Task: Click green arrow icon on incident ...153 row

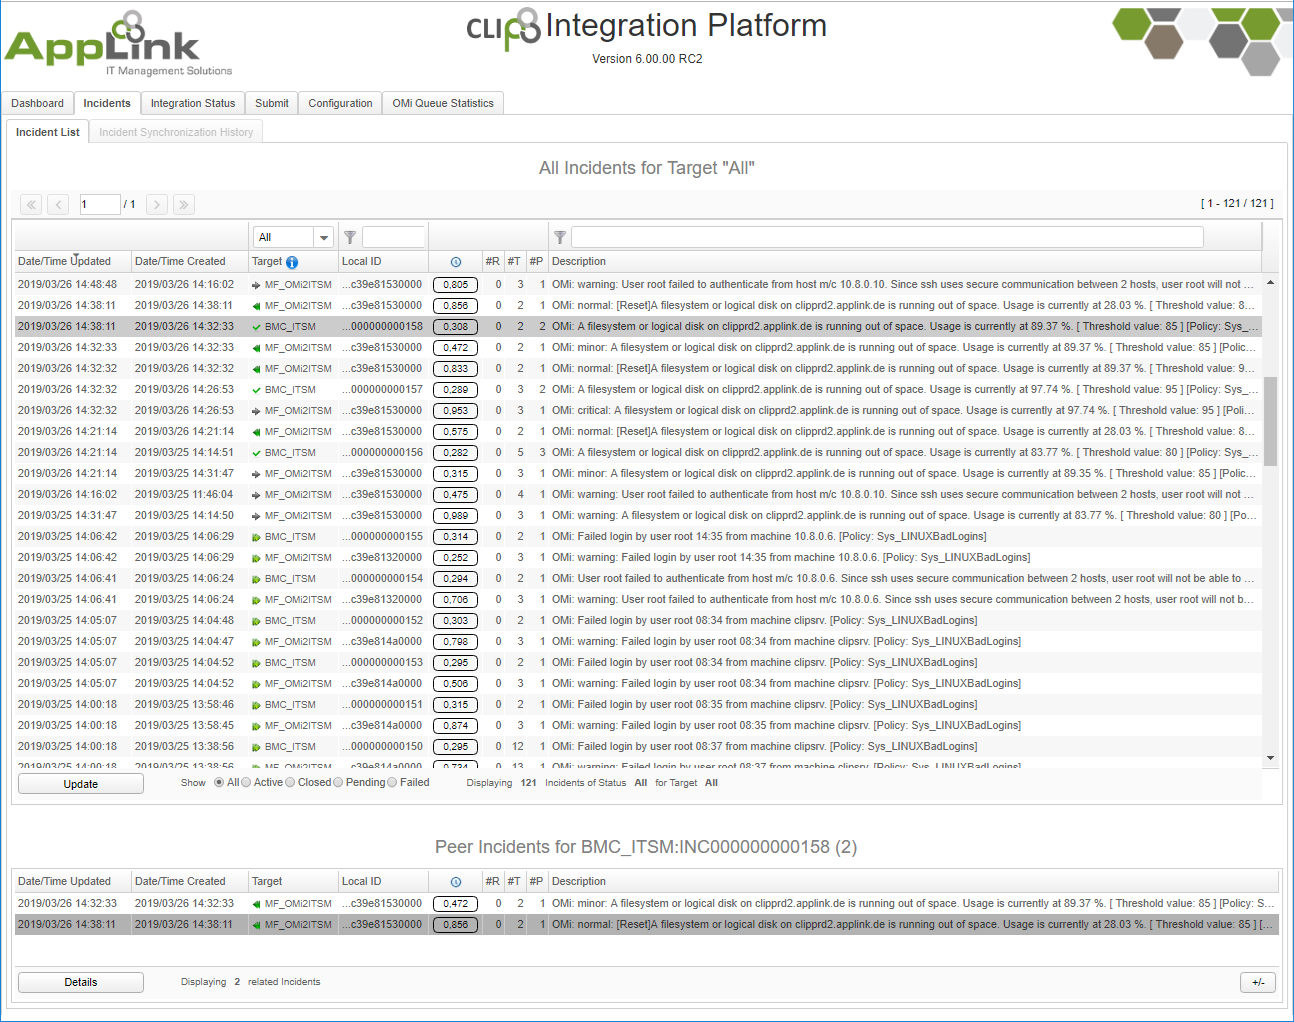Action: point(257,663)
